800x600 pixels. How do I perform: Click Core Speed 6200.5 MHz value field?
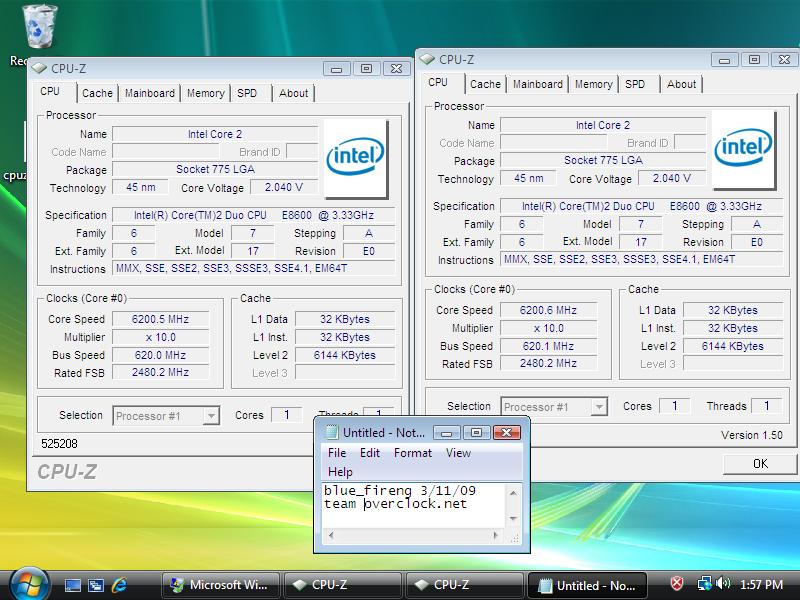tap(160, 319)
